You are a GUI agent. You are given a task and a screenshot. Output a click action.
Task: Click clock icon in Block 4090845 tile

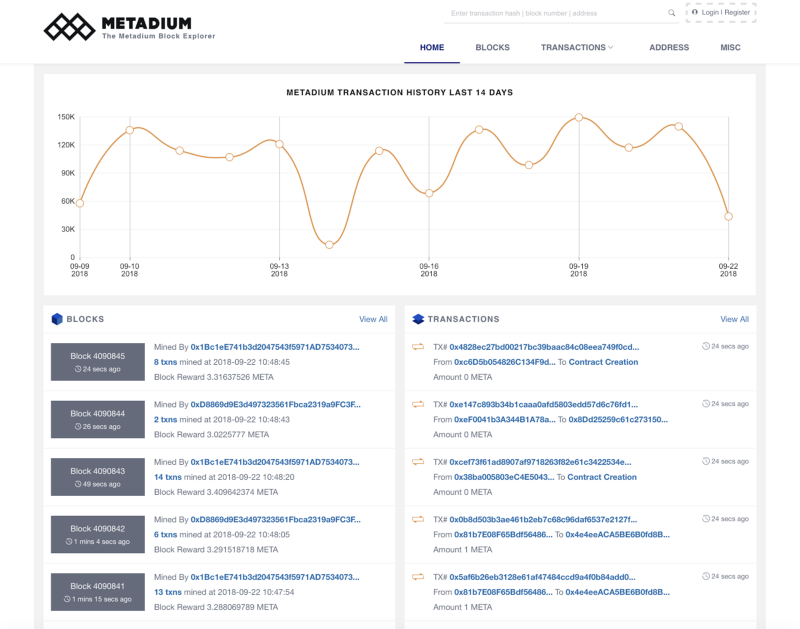pyautogui.click(x=78, y=369)
